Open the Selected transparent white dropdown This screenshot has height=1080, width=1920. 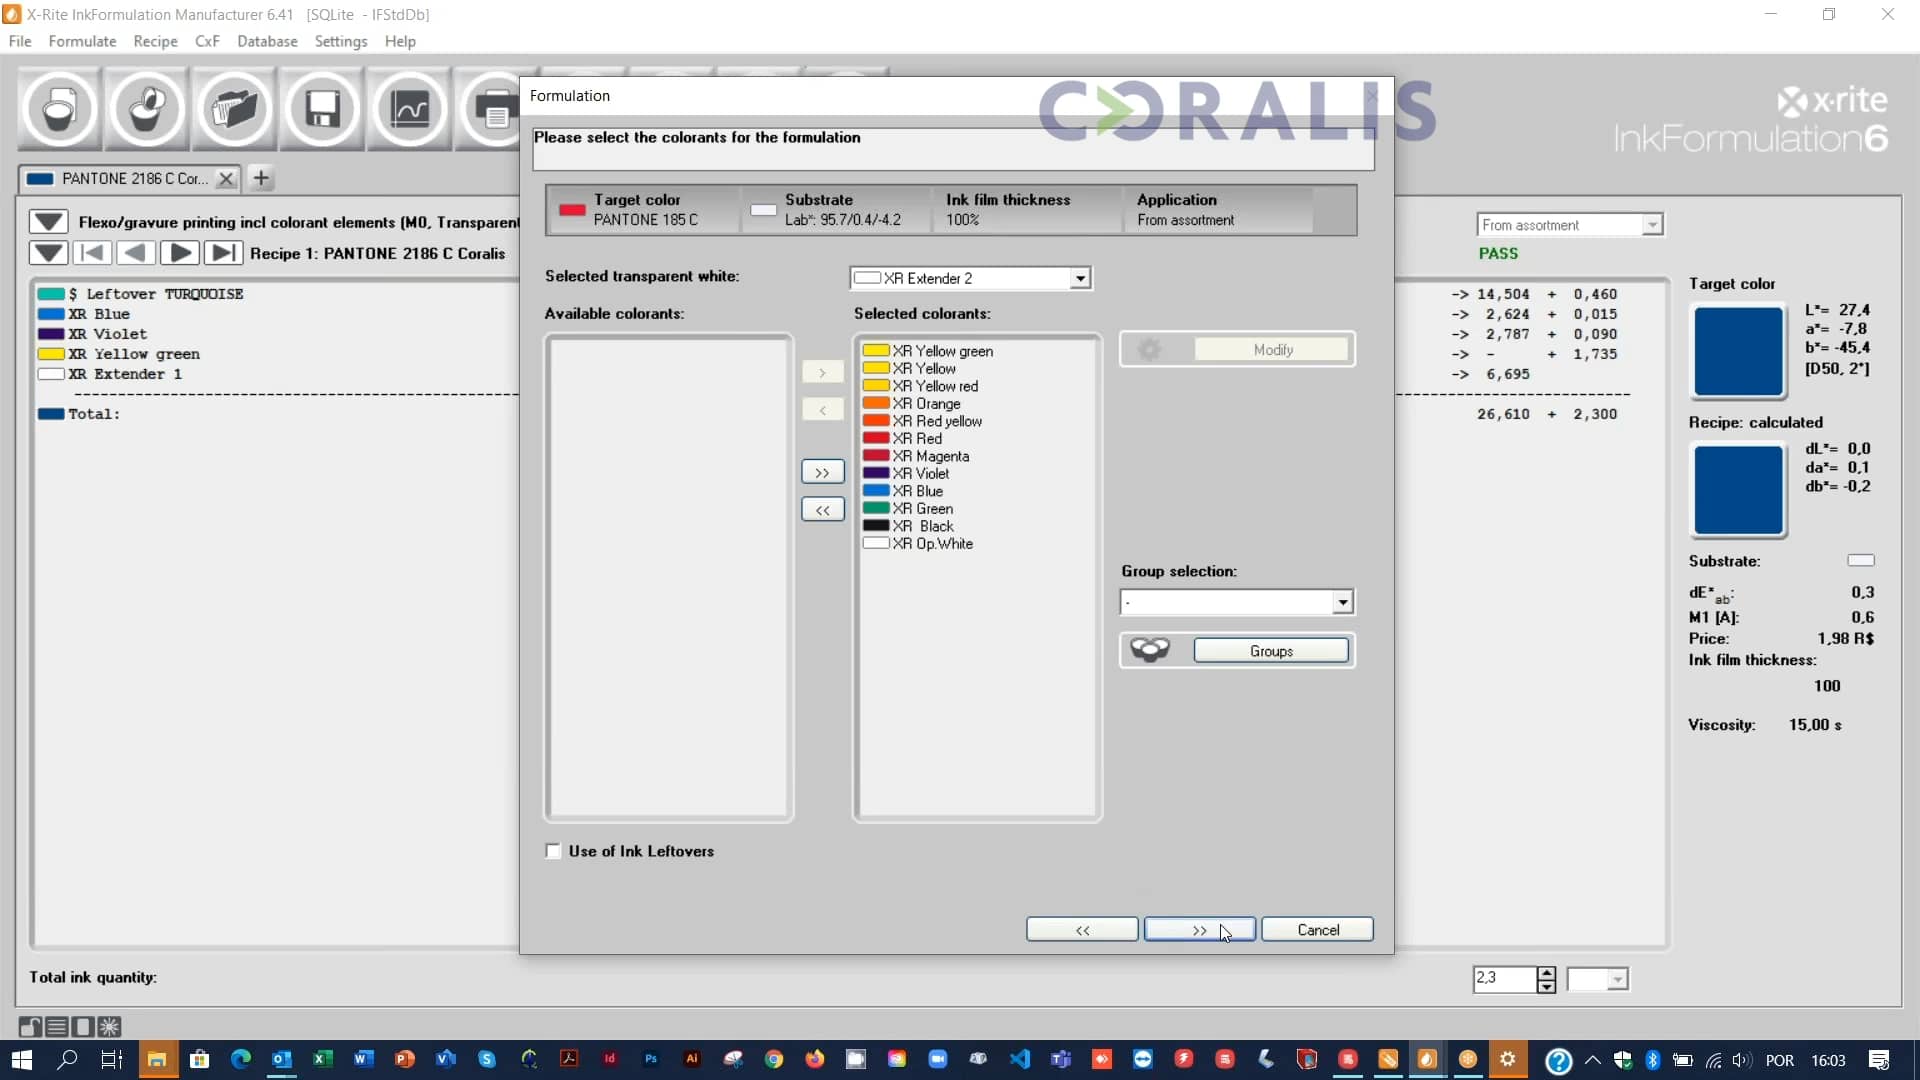pos(1080,278)
